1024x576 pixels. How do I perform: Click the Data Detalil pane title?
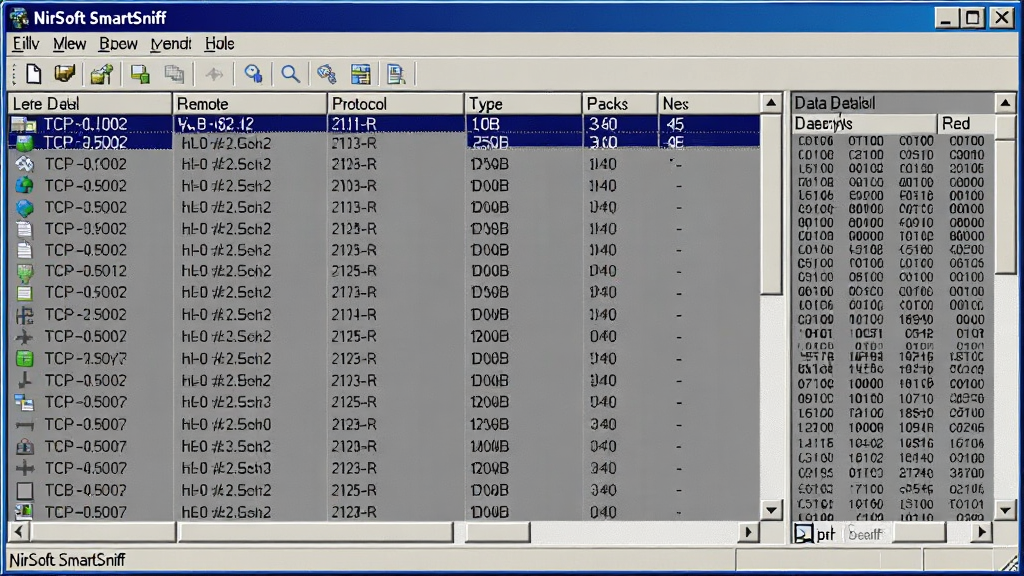835,103
